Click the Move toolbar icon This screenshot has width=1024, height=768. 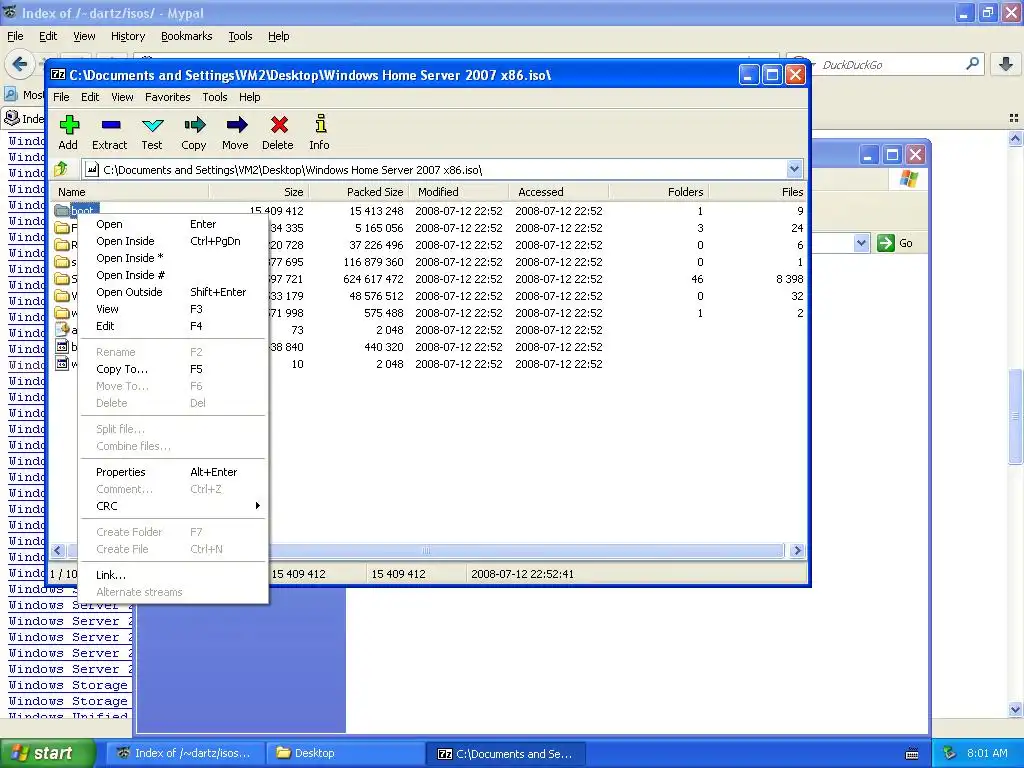pos(236,124)
